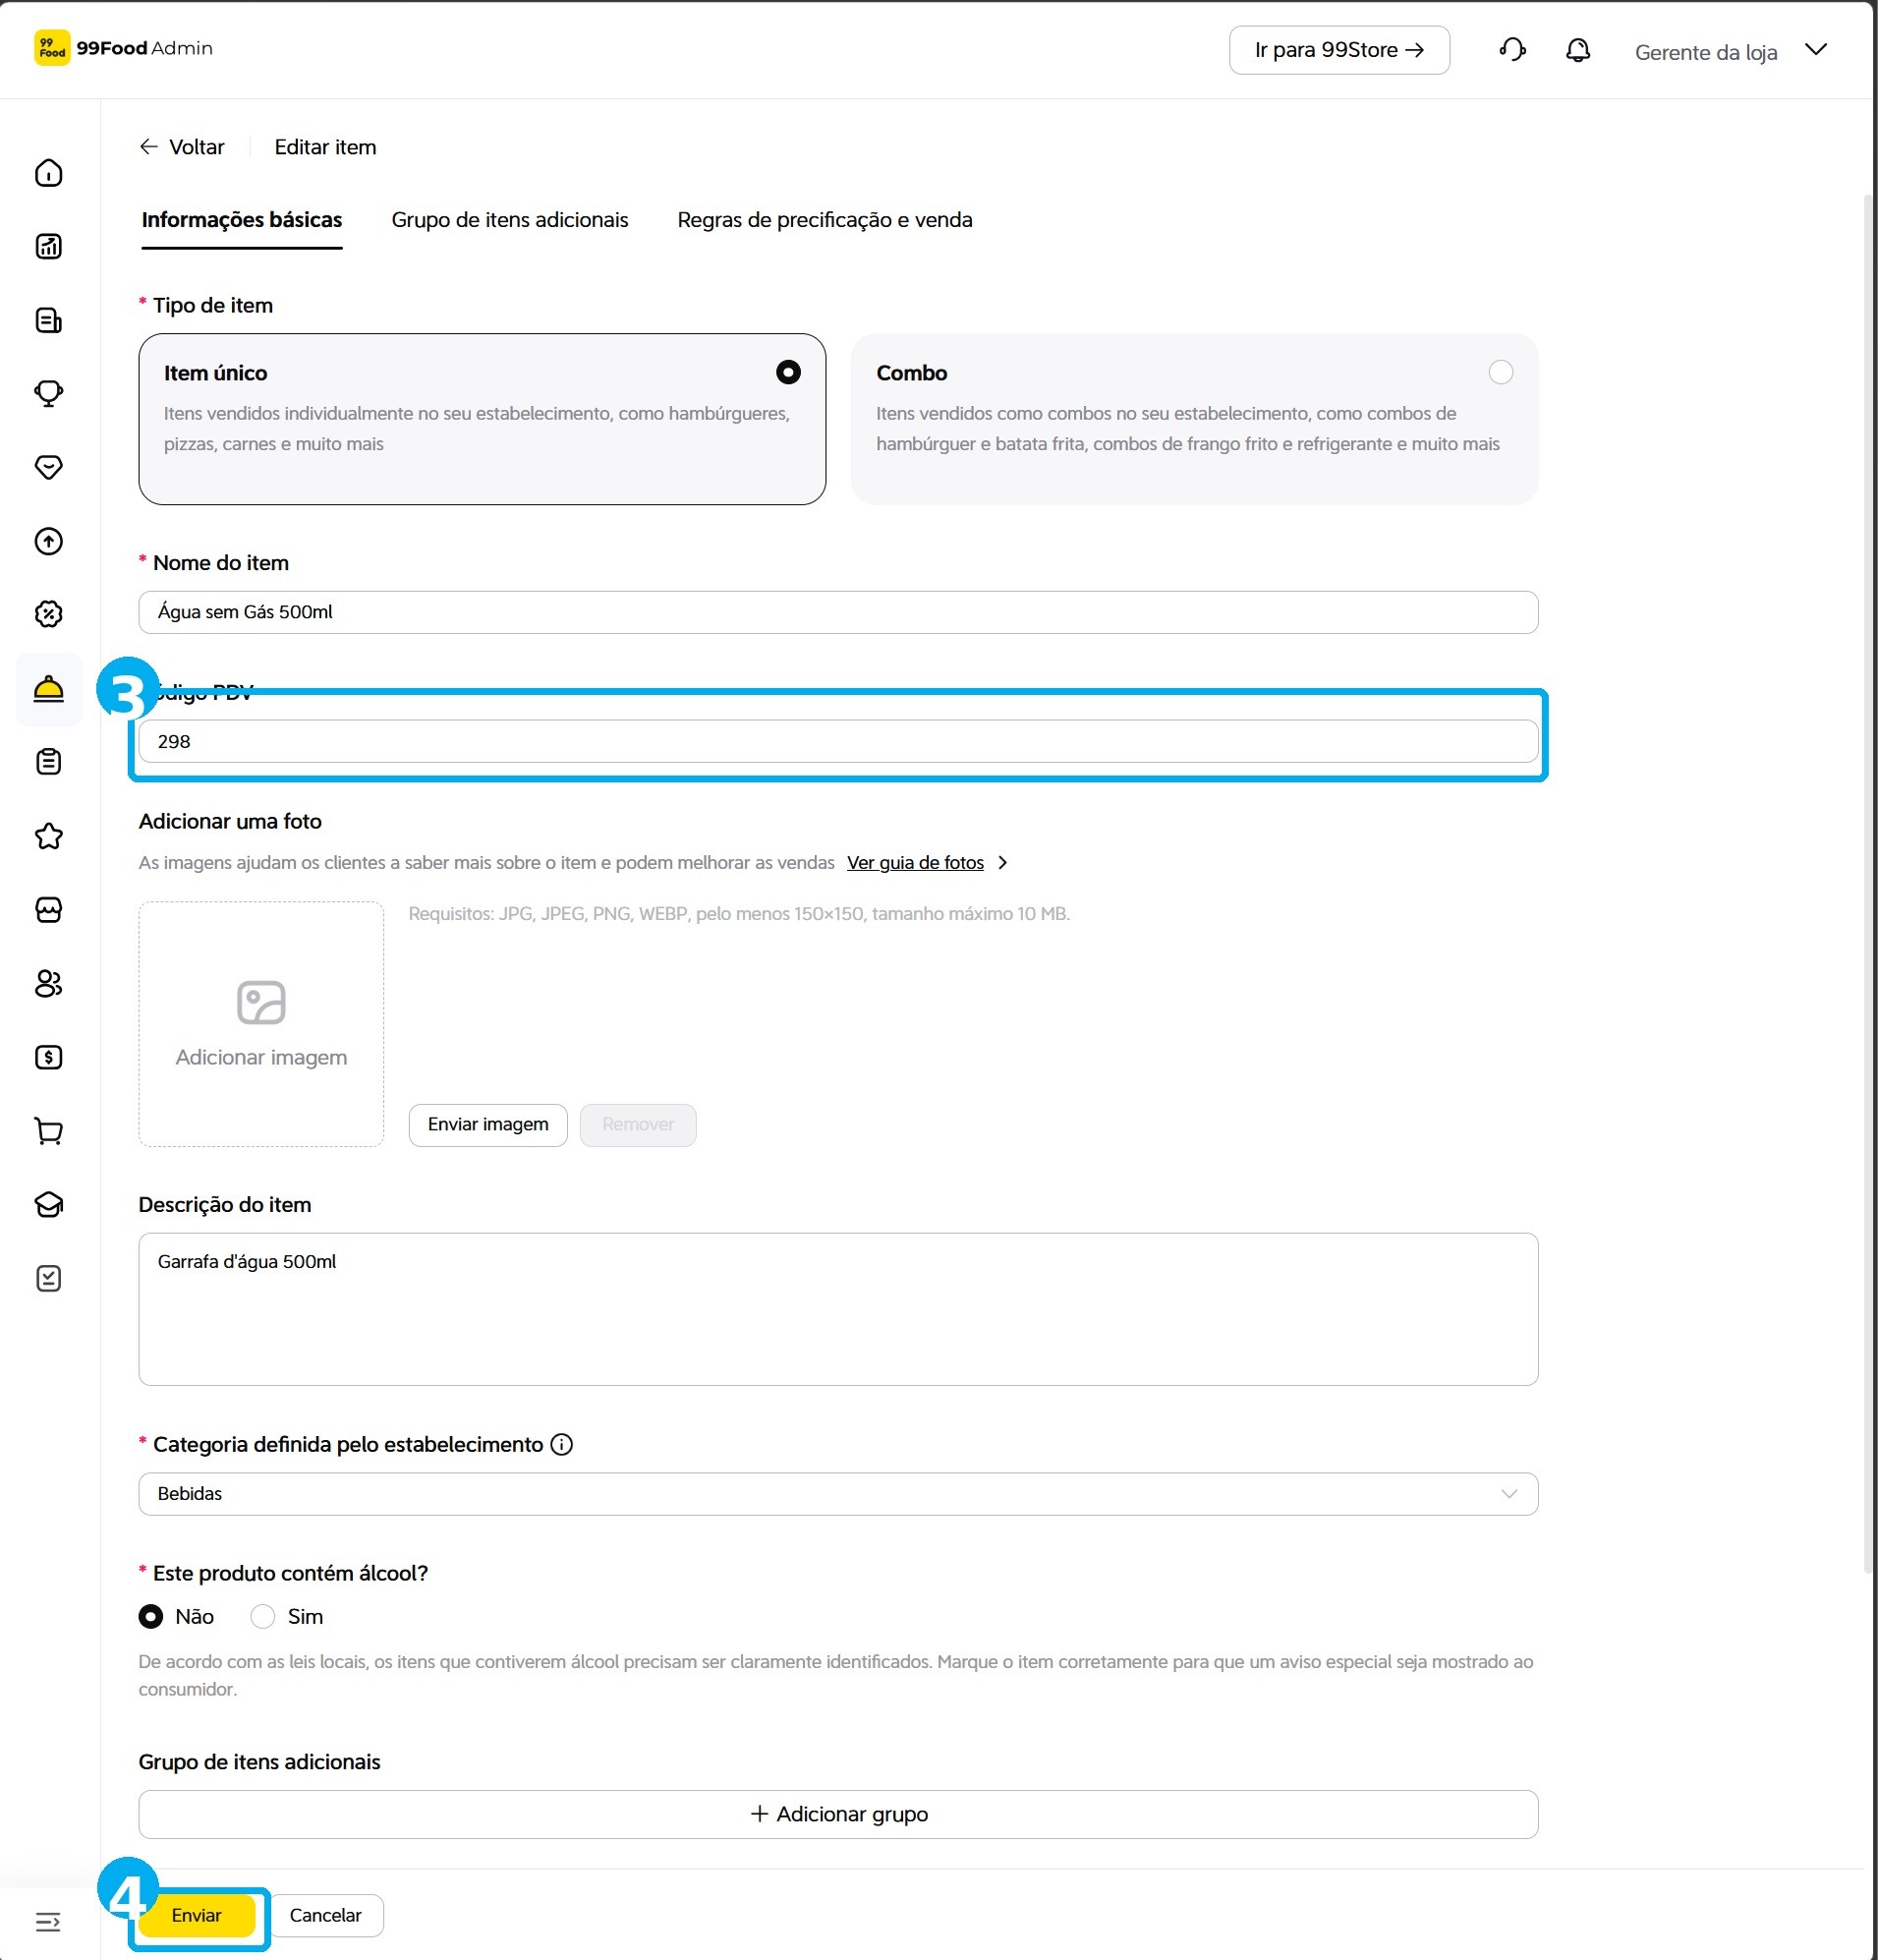Go to 99Store via header button
1878x1960 pixels.
pyautogui.click(x=1339, y=50)
